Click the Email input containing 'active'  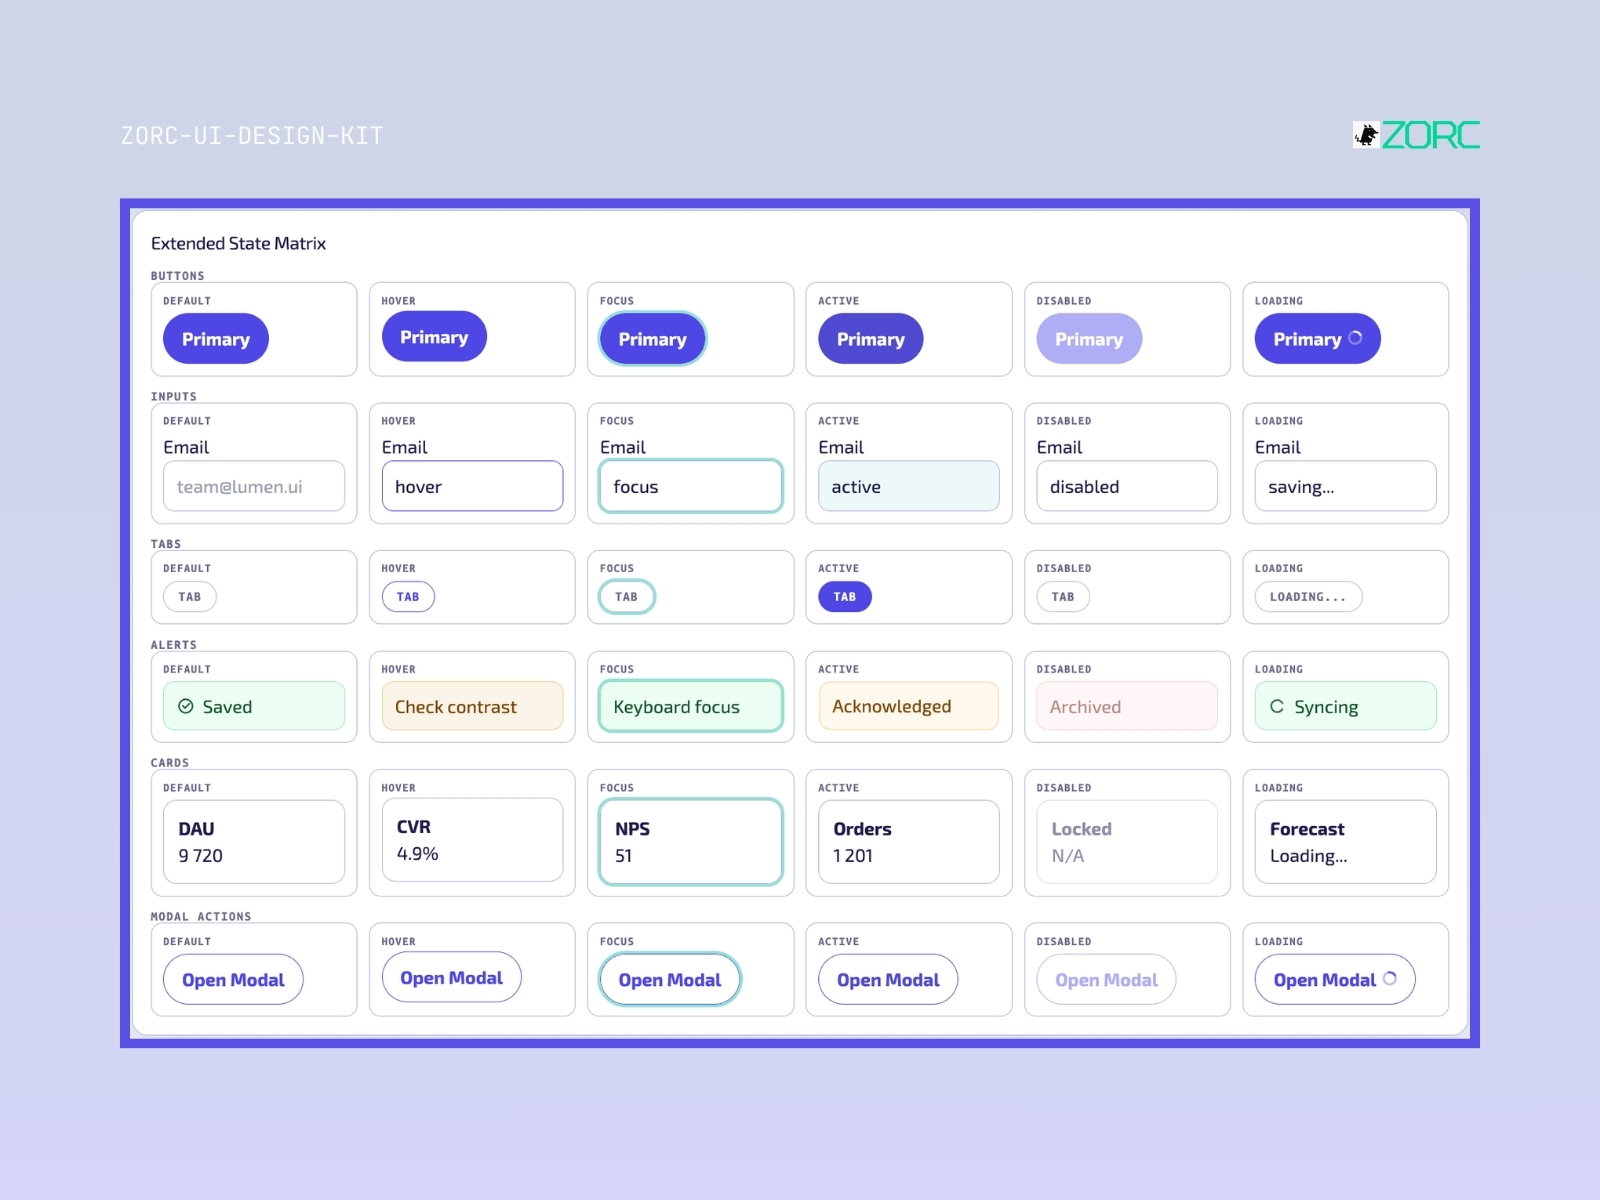[909, 486]
